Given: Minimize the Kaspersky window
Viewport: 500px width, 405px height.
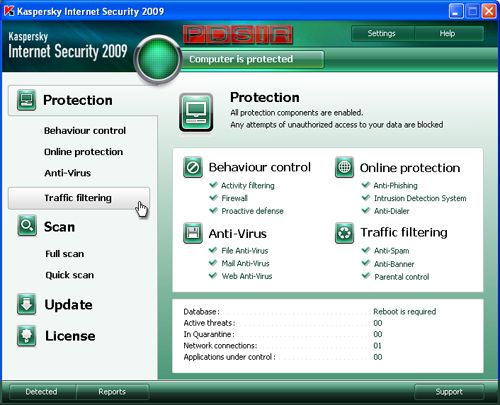Looking at the screenshot, I should pyautogui.click(x=456, y=11).
